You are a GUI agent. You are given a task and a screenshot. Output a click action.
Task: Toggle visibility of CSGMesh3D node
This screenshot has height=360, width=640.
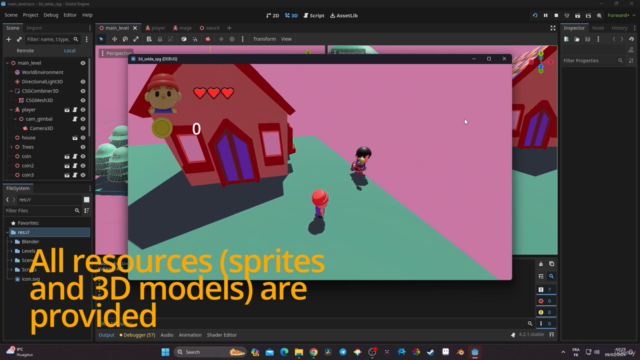pos(83,100)
